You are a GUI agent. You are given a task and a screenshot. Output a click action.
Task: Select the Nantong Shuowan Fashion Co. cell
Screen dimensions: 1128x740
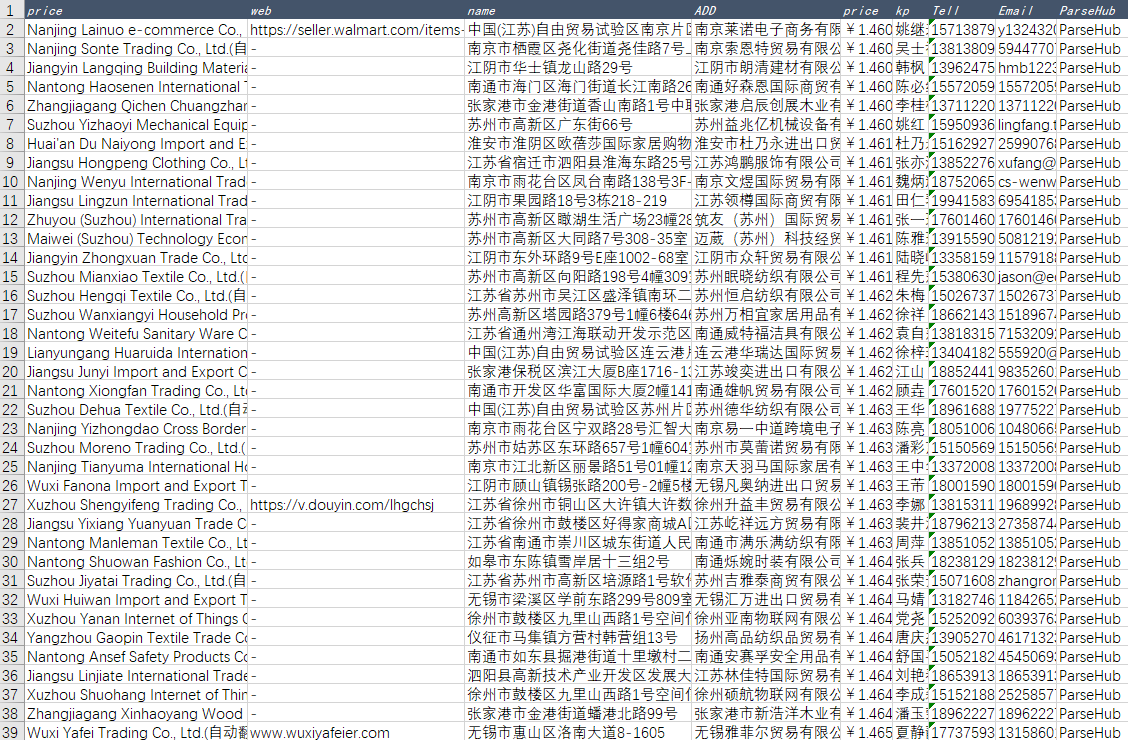(136, 561)
